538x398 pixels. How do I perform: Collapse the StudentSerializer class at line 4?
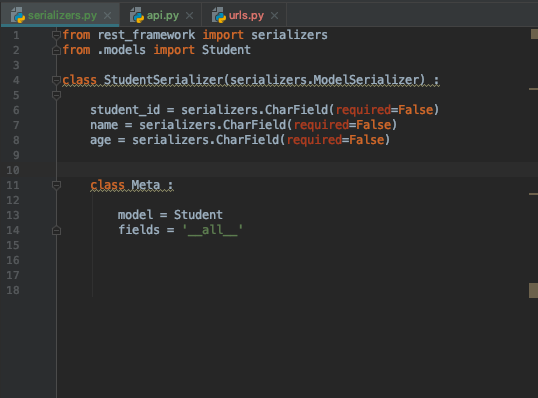coord(56,80)
